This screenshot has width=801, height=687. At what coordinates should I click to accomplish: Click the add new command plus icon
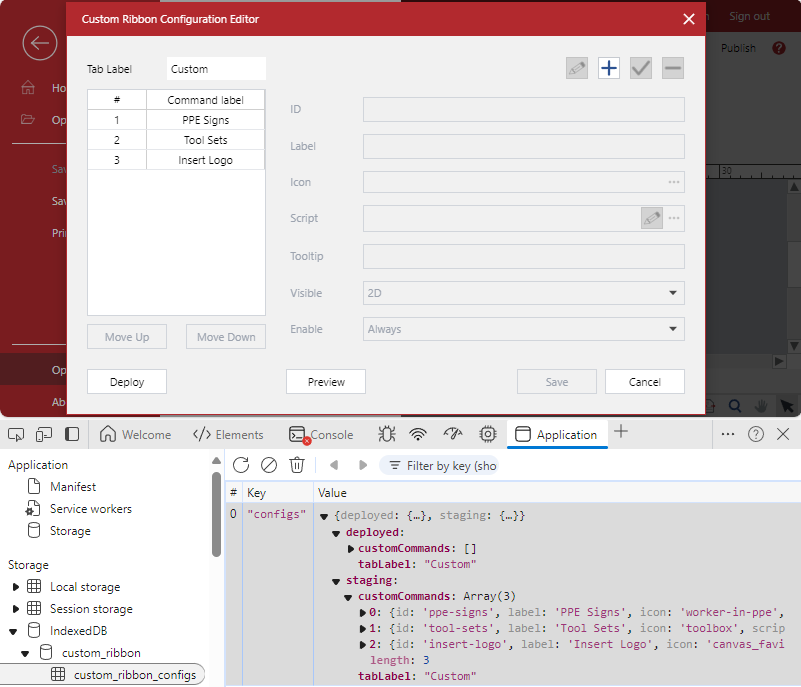pos(609,68)
